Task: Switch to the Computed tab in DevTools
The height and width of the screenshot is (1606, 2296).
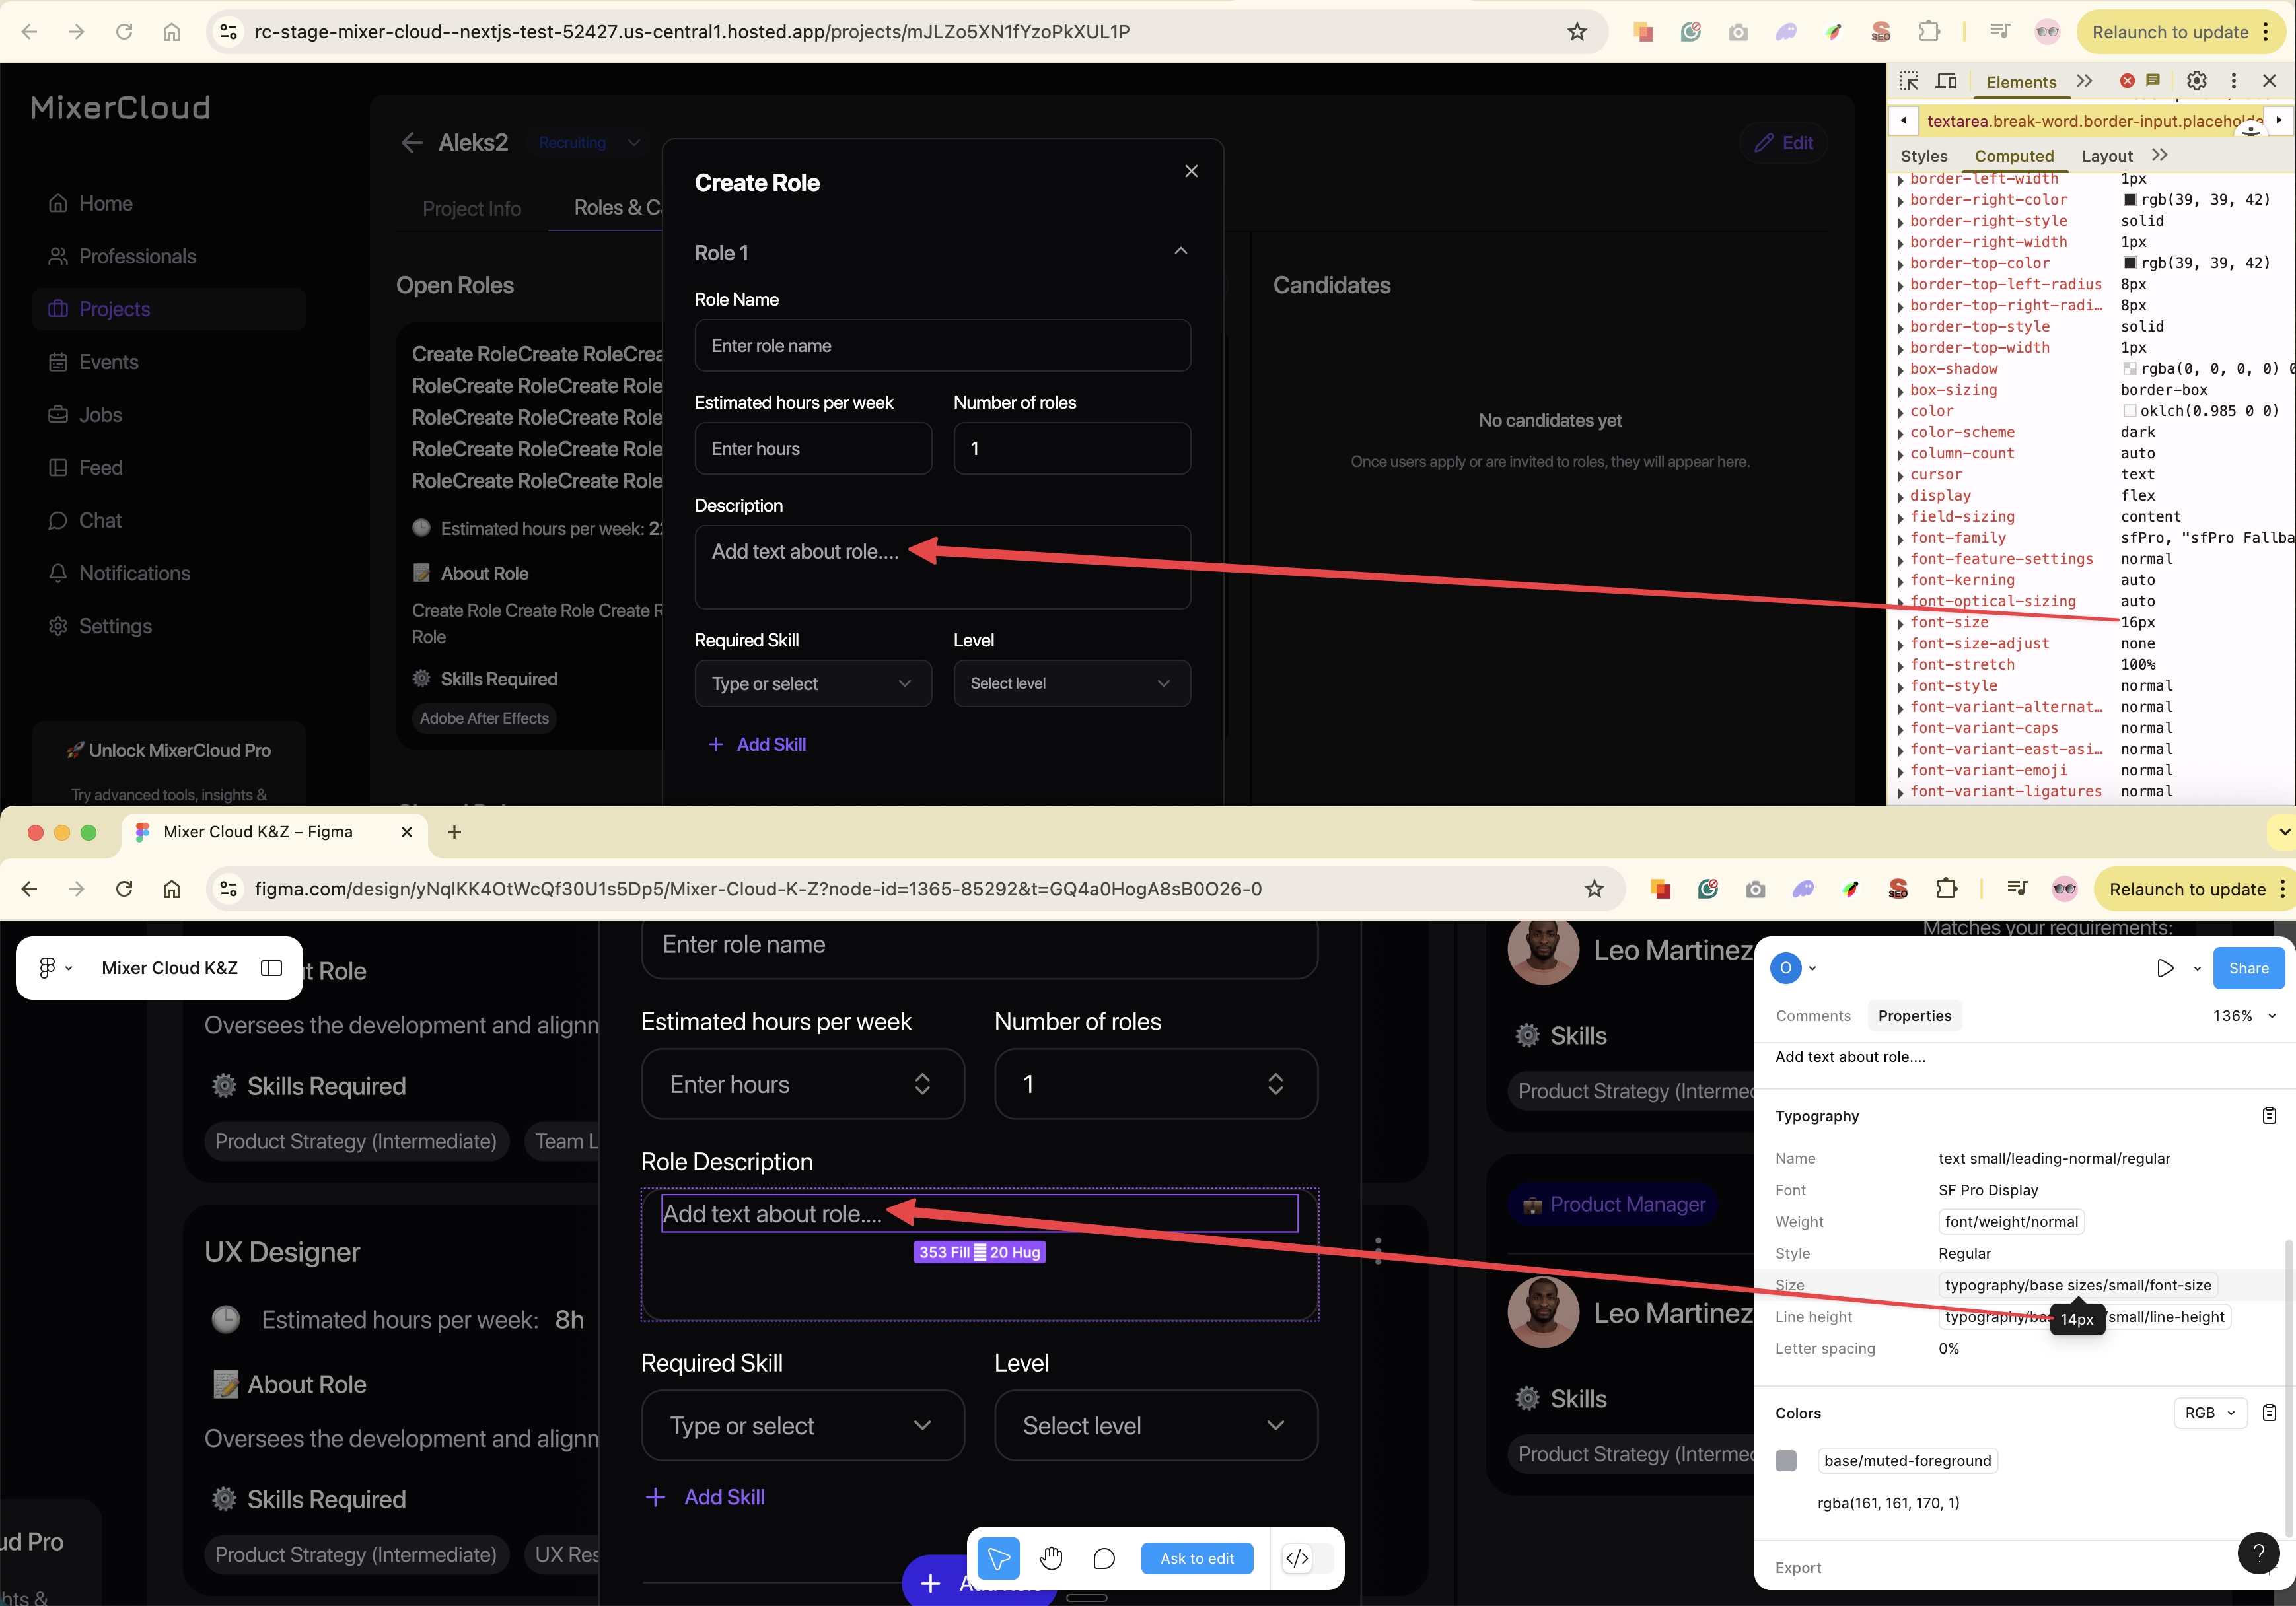Action: tap(2014, 156)
